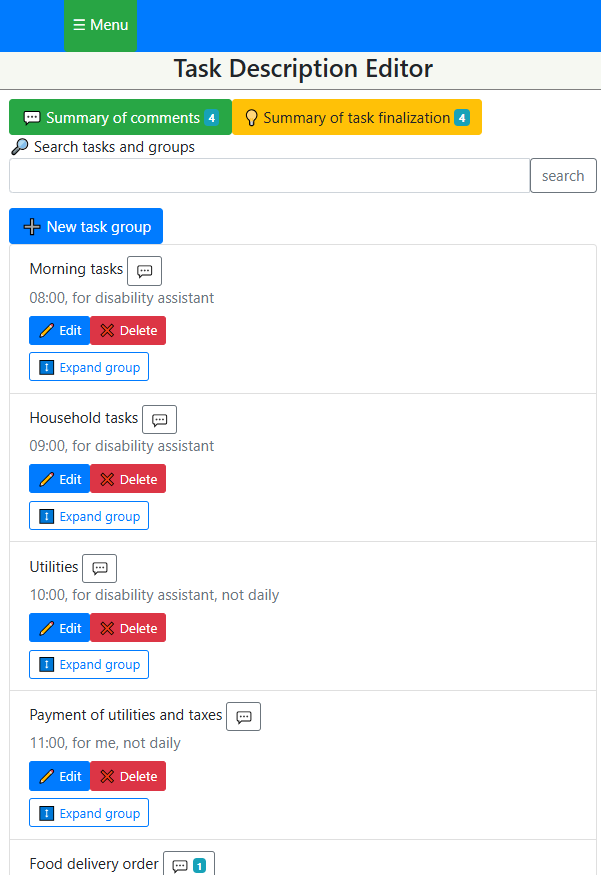Click the plus icon on New task group
This screenshot has width=601, height=875.
pyautogui.click(x=32, y=227)
